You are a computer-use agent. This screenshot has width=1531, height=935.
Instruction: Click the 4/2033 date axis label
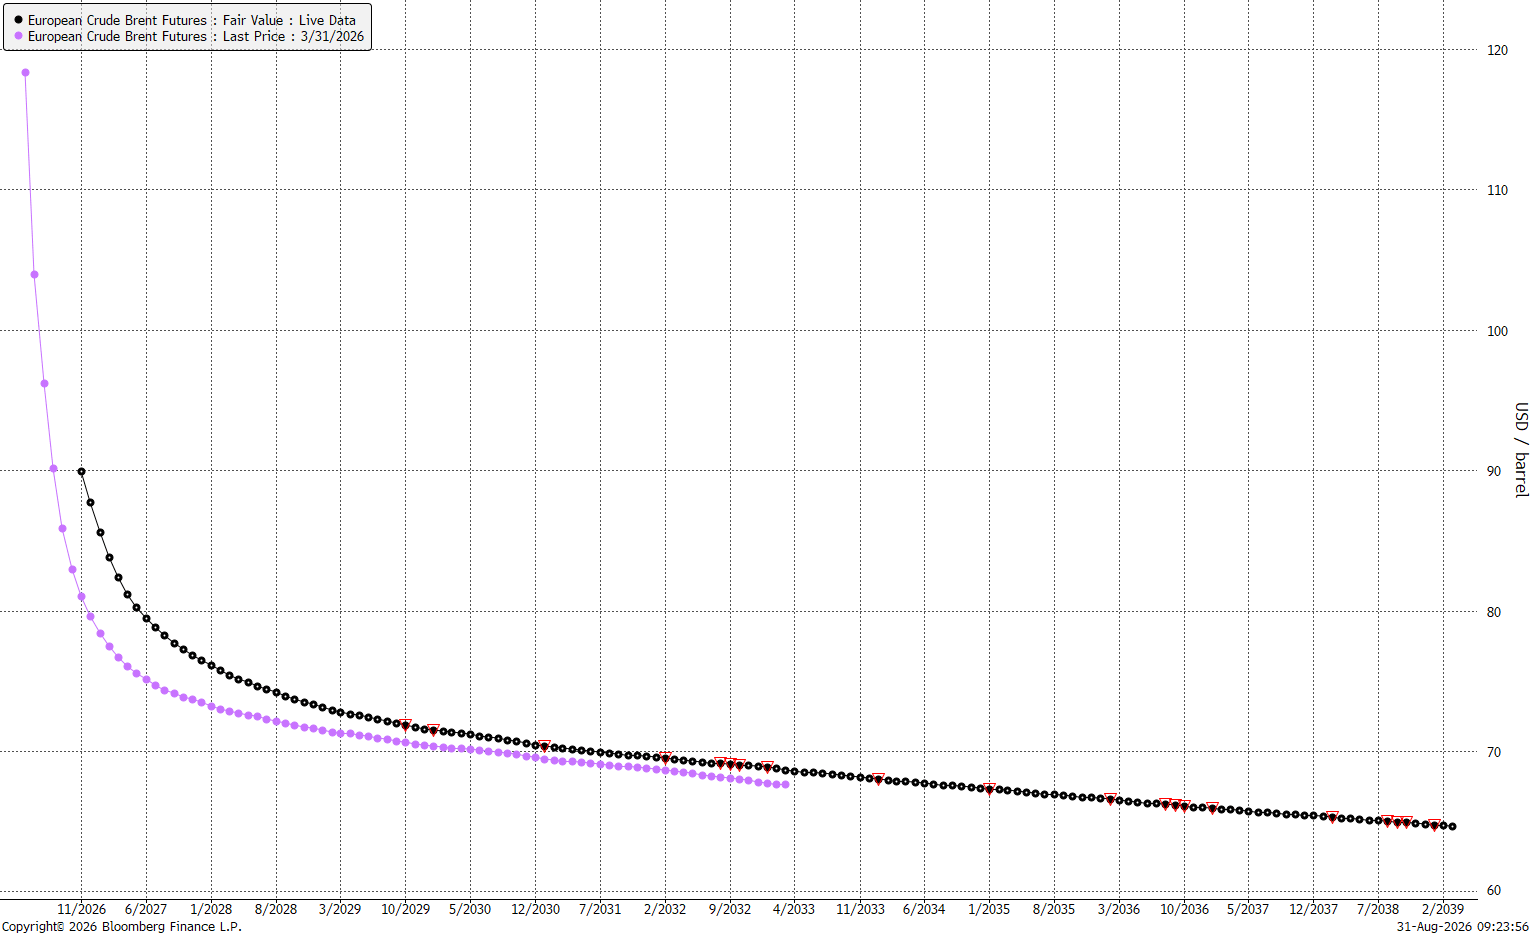(x=794, y=909)
